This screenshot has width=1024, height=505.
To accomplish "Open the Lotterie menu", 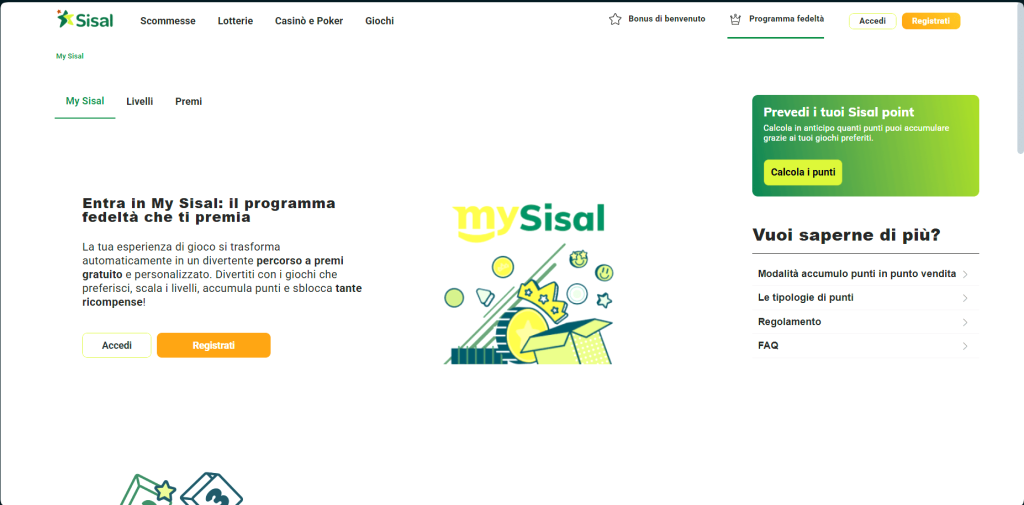I will coord(235,21).
